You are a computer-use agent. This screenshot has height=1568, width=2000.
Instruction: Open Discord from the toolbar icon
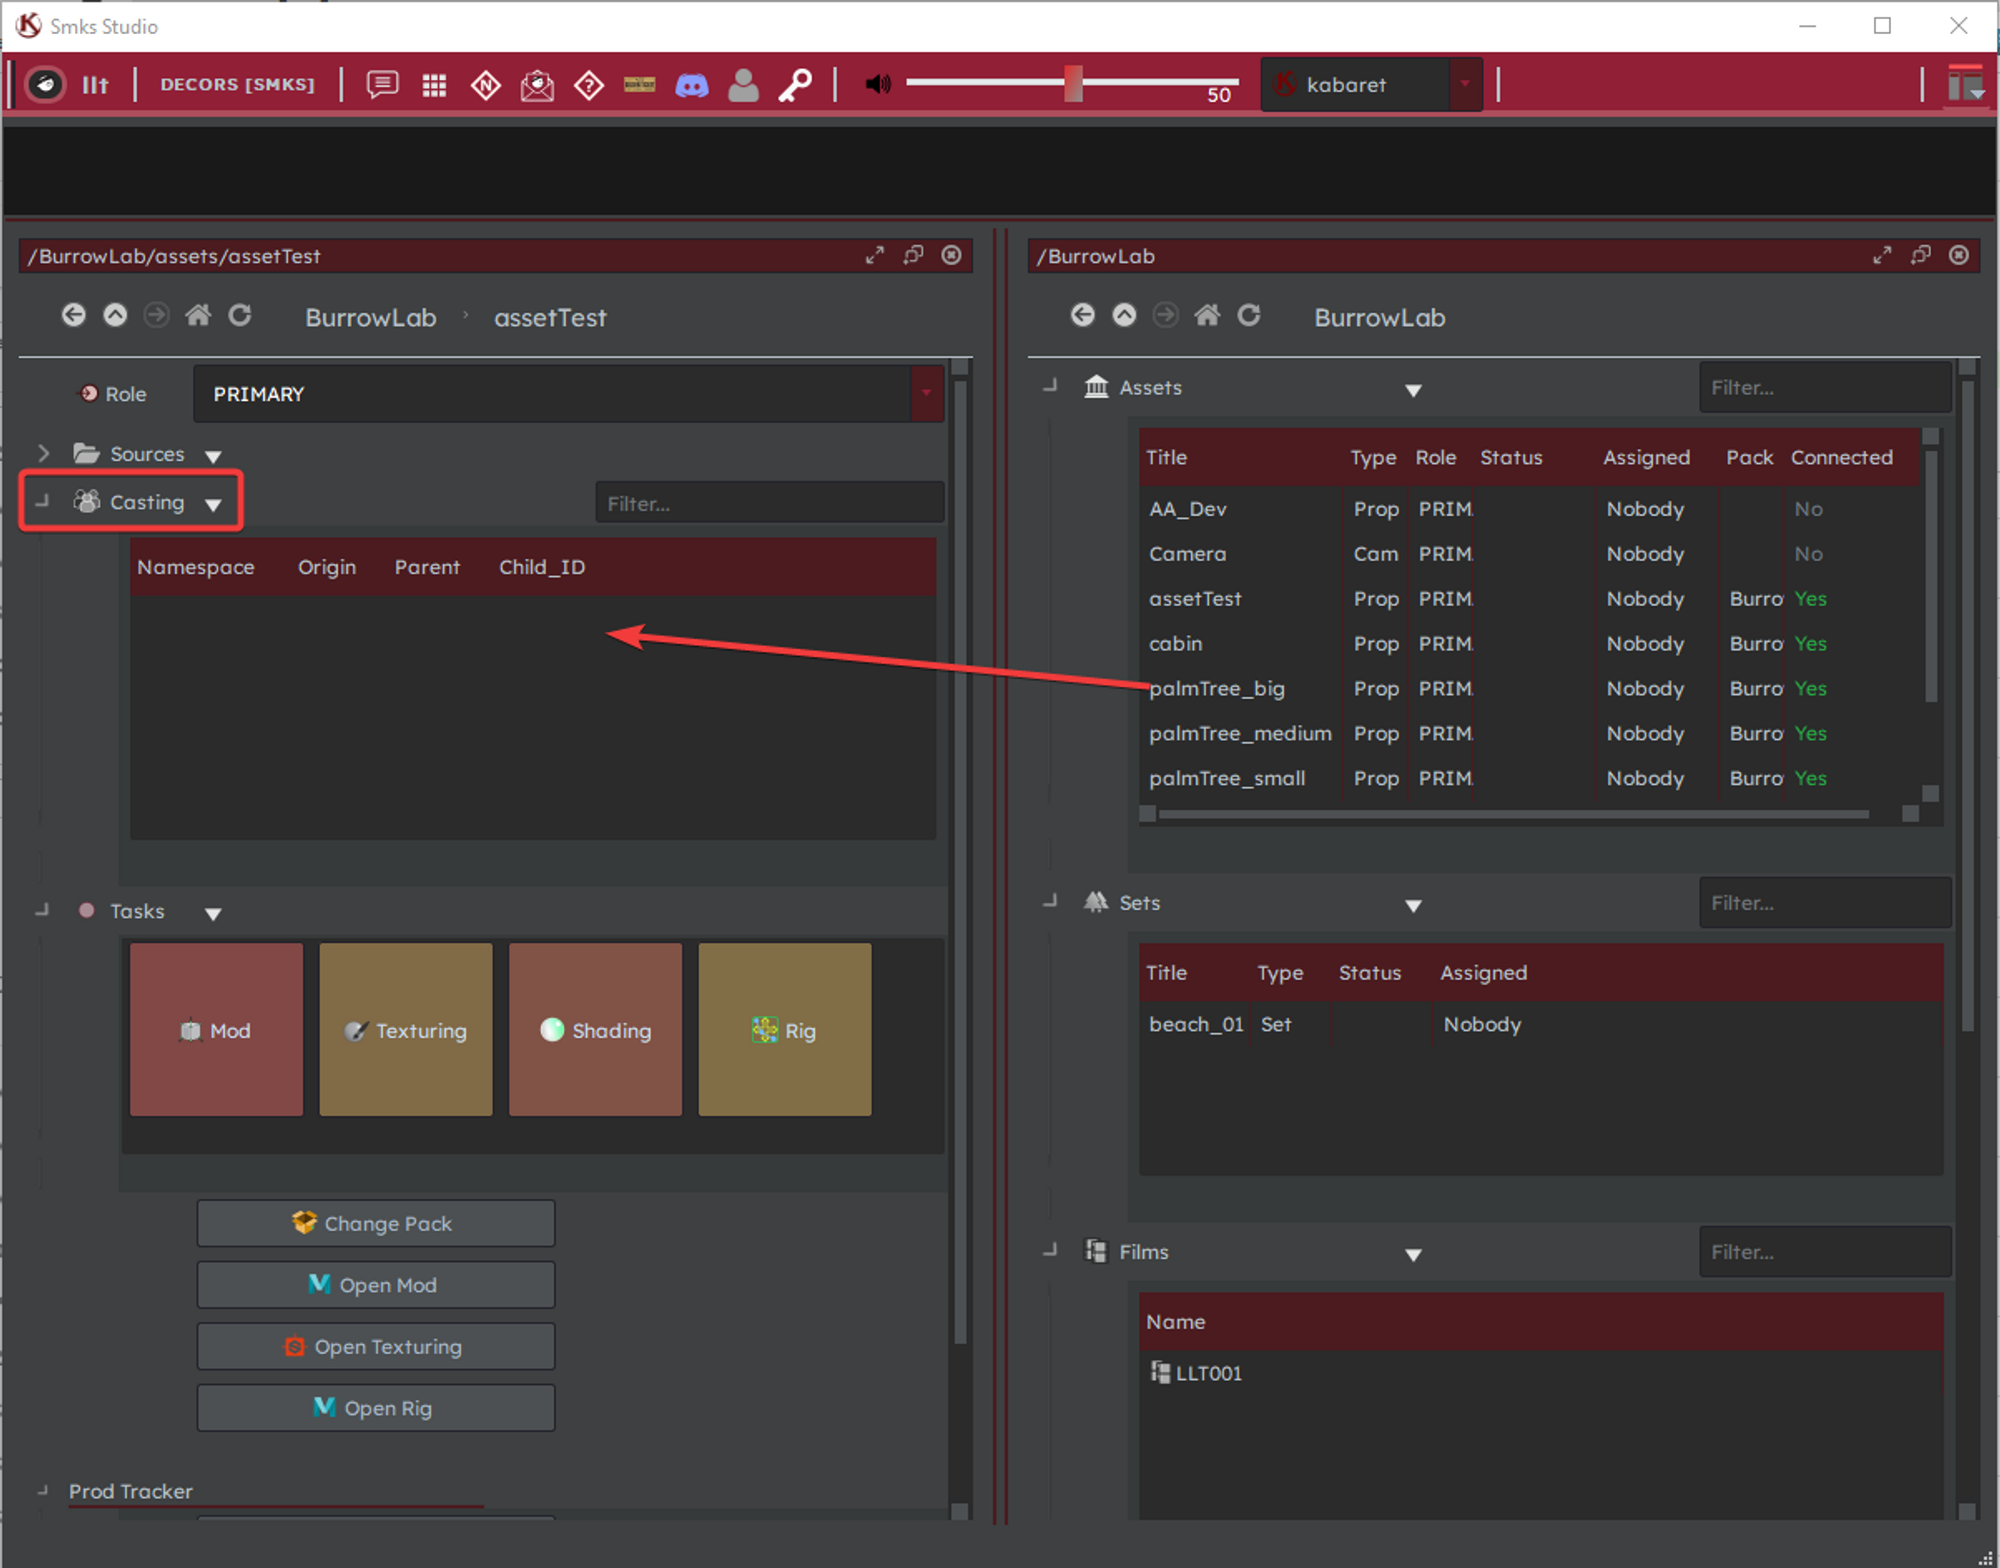(x=692, y=85)
